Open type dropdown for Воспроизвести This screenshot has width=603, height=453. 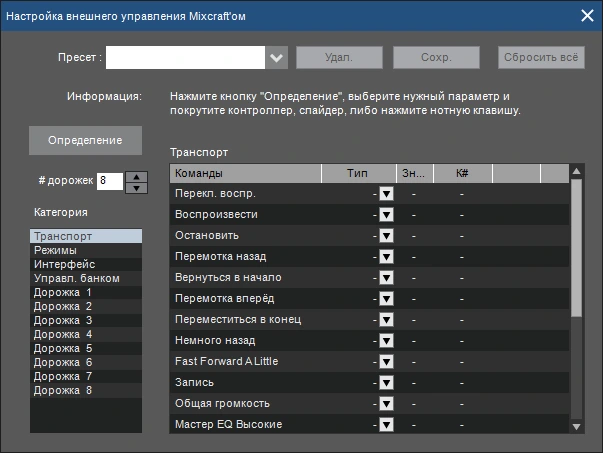point(386,215)
